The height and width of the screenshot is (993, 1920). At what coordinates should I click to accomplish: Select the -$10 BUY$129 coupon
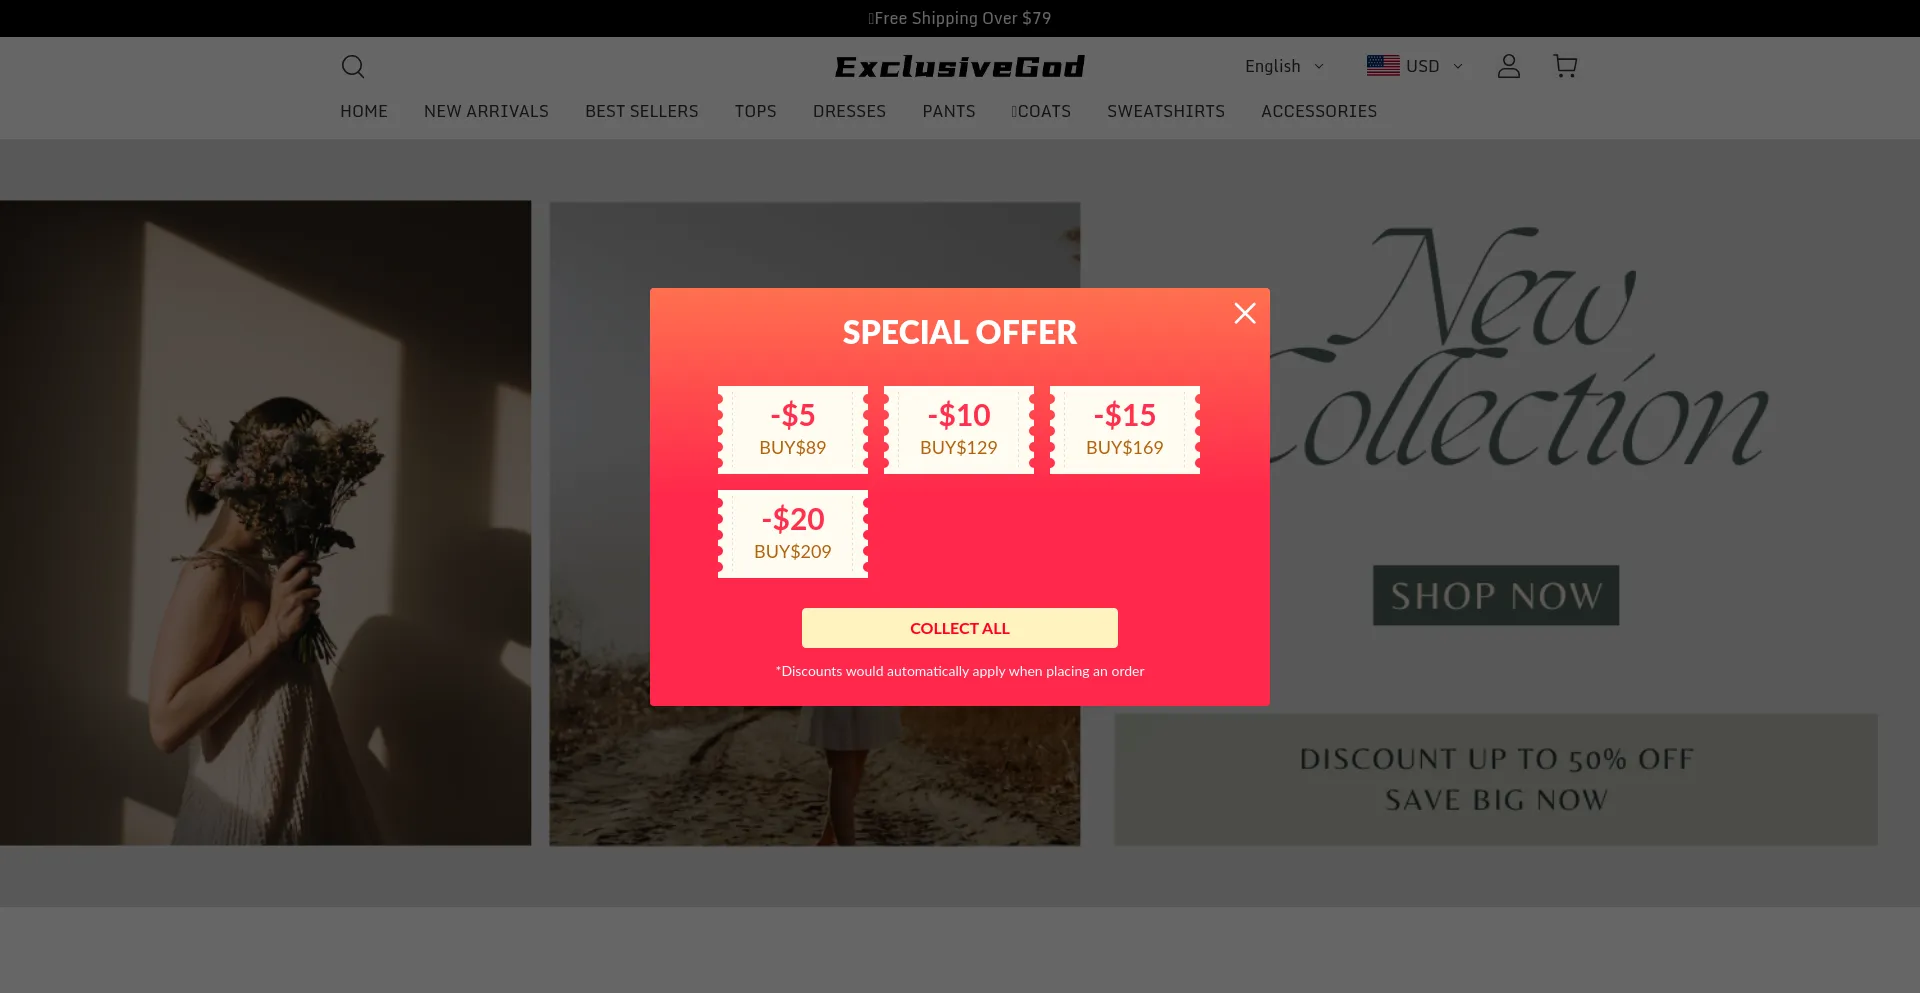click(959, 430)
